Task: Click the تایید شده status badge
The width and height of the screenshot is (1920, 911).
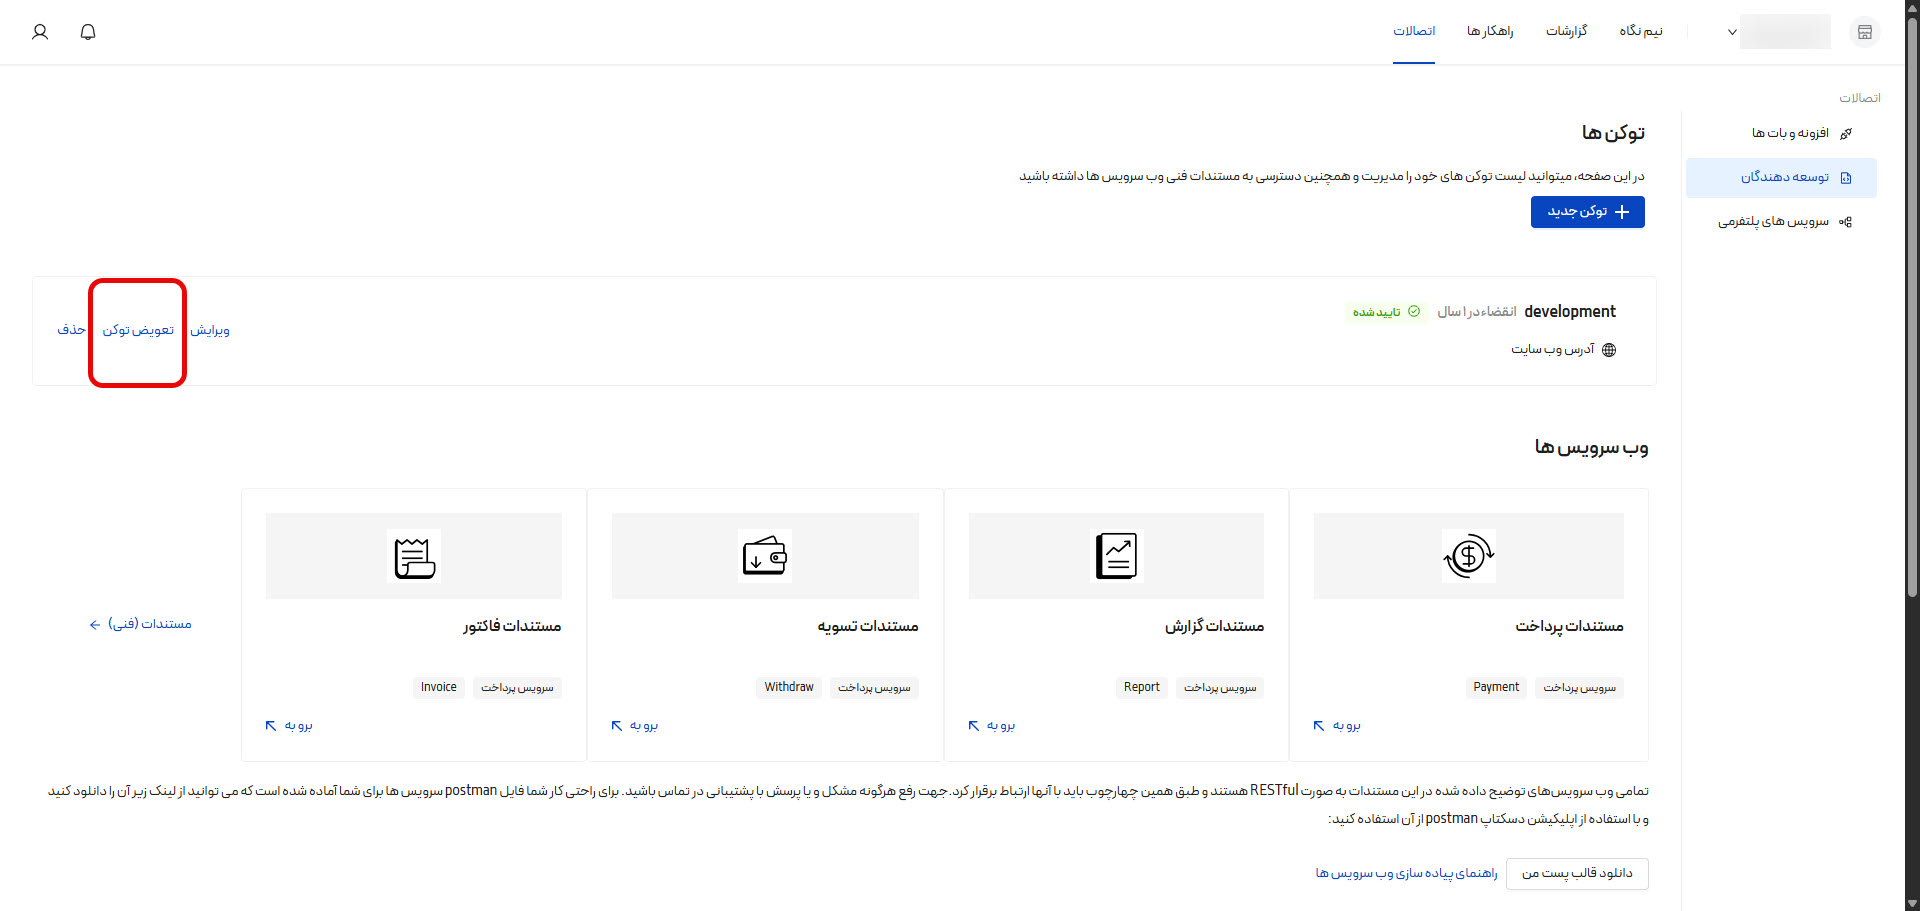Action: click(1386, 312)
